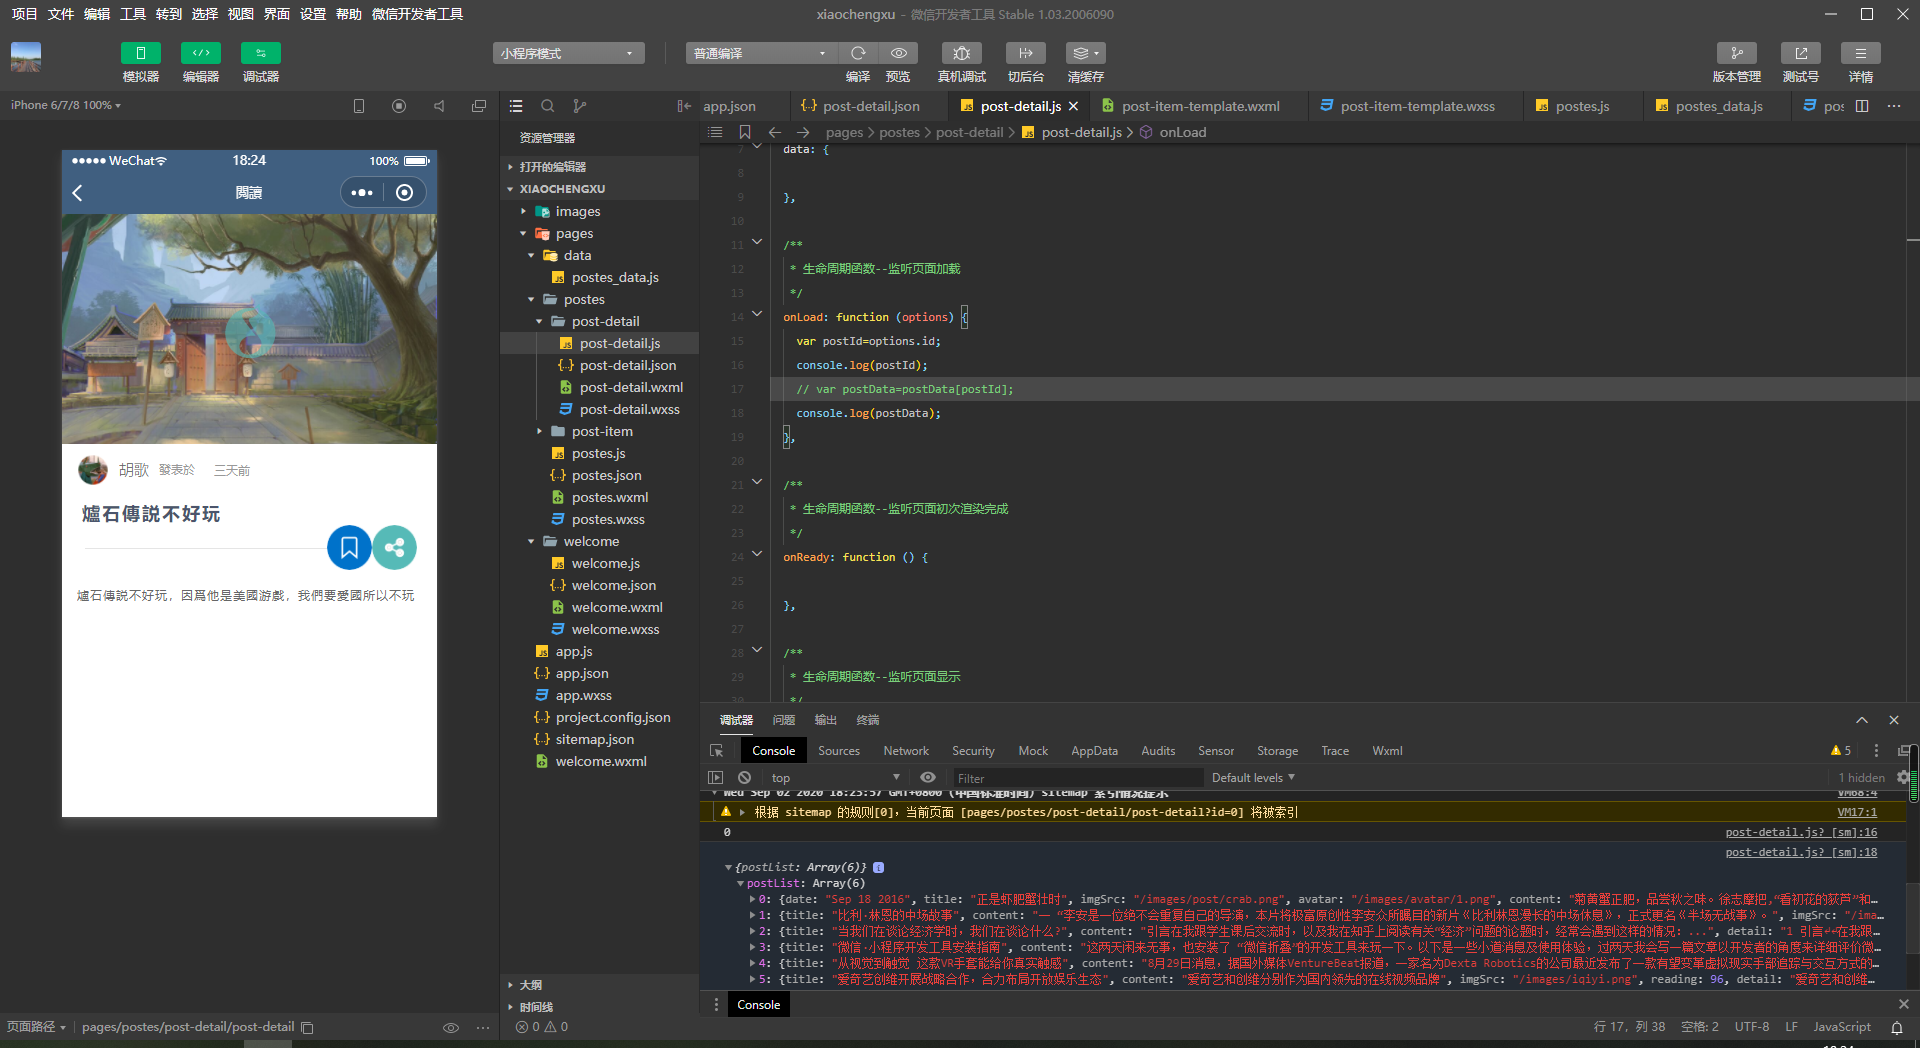The width and height of the screenshot is (1920, 1048).
Task: Click the split editor icon
Action: click(x=1862, y=106)
